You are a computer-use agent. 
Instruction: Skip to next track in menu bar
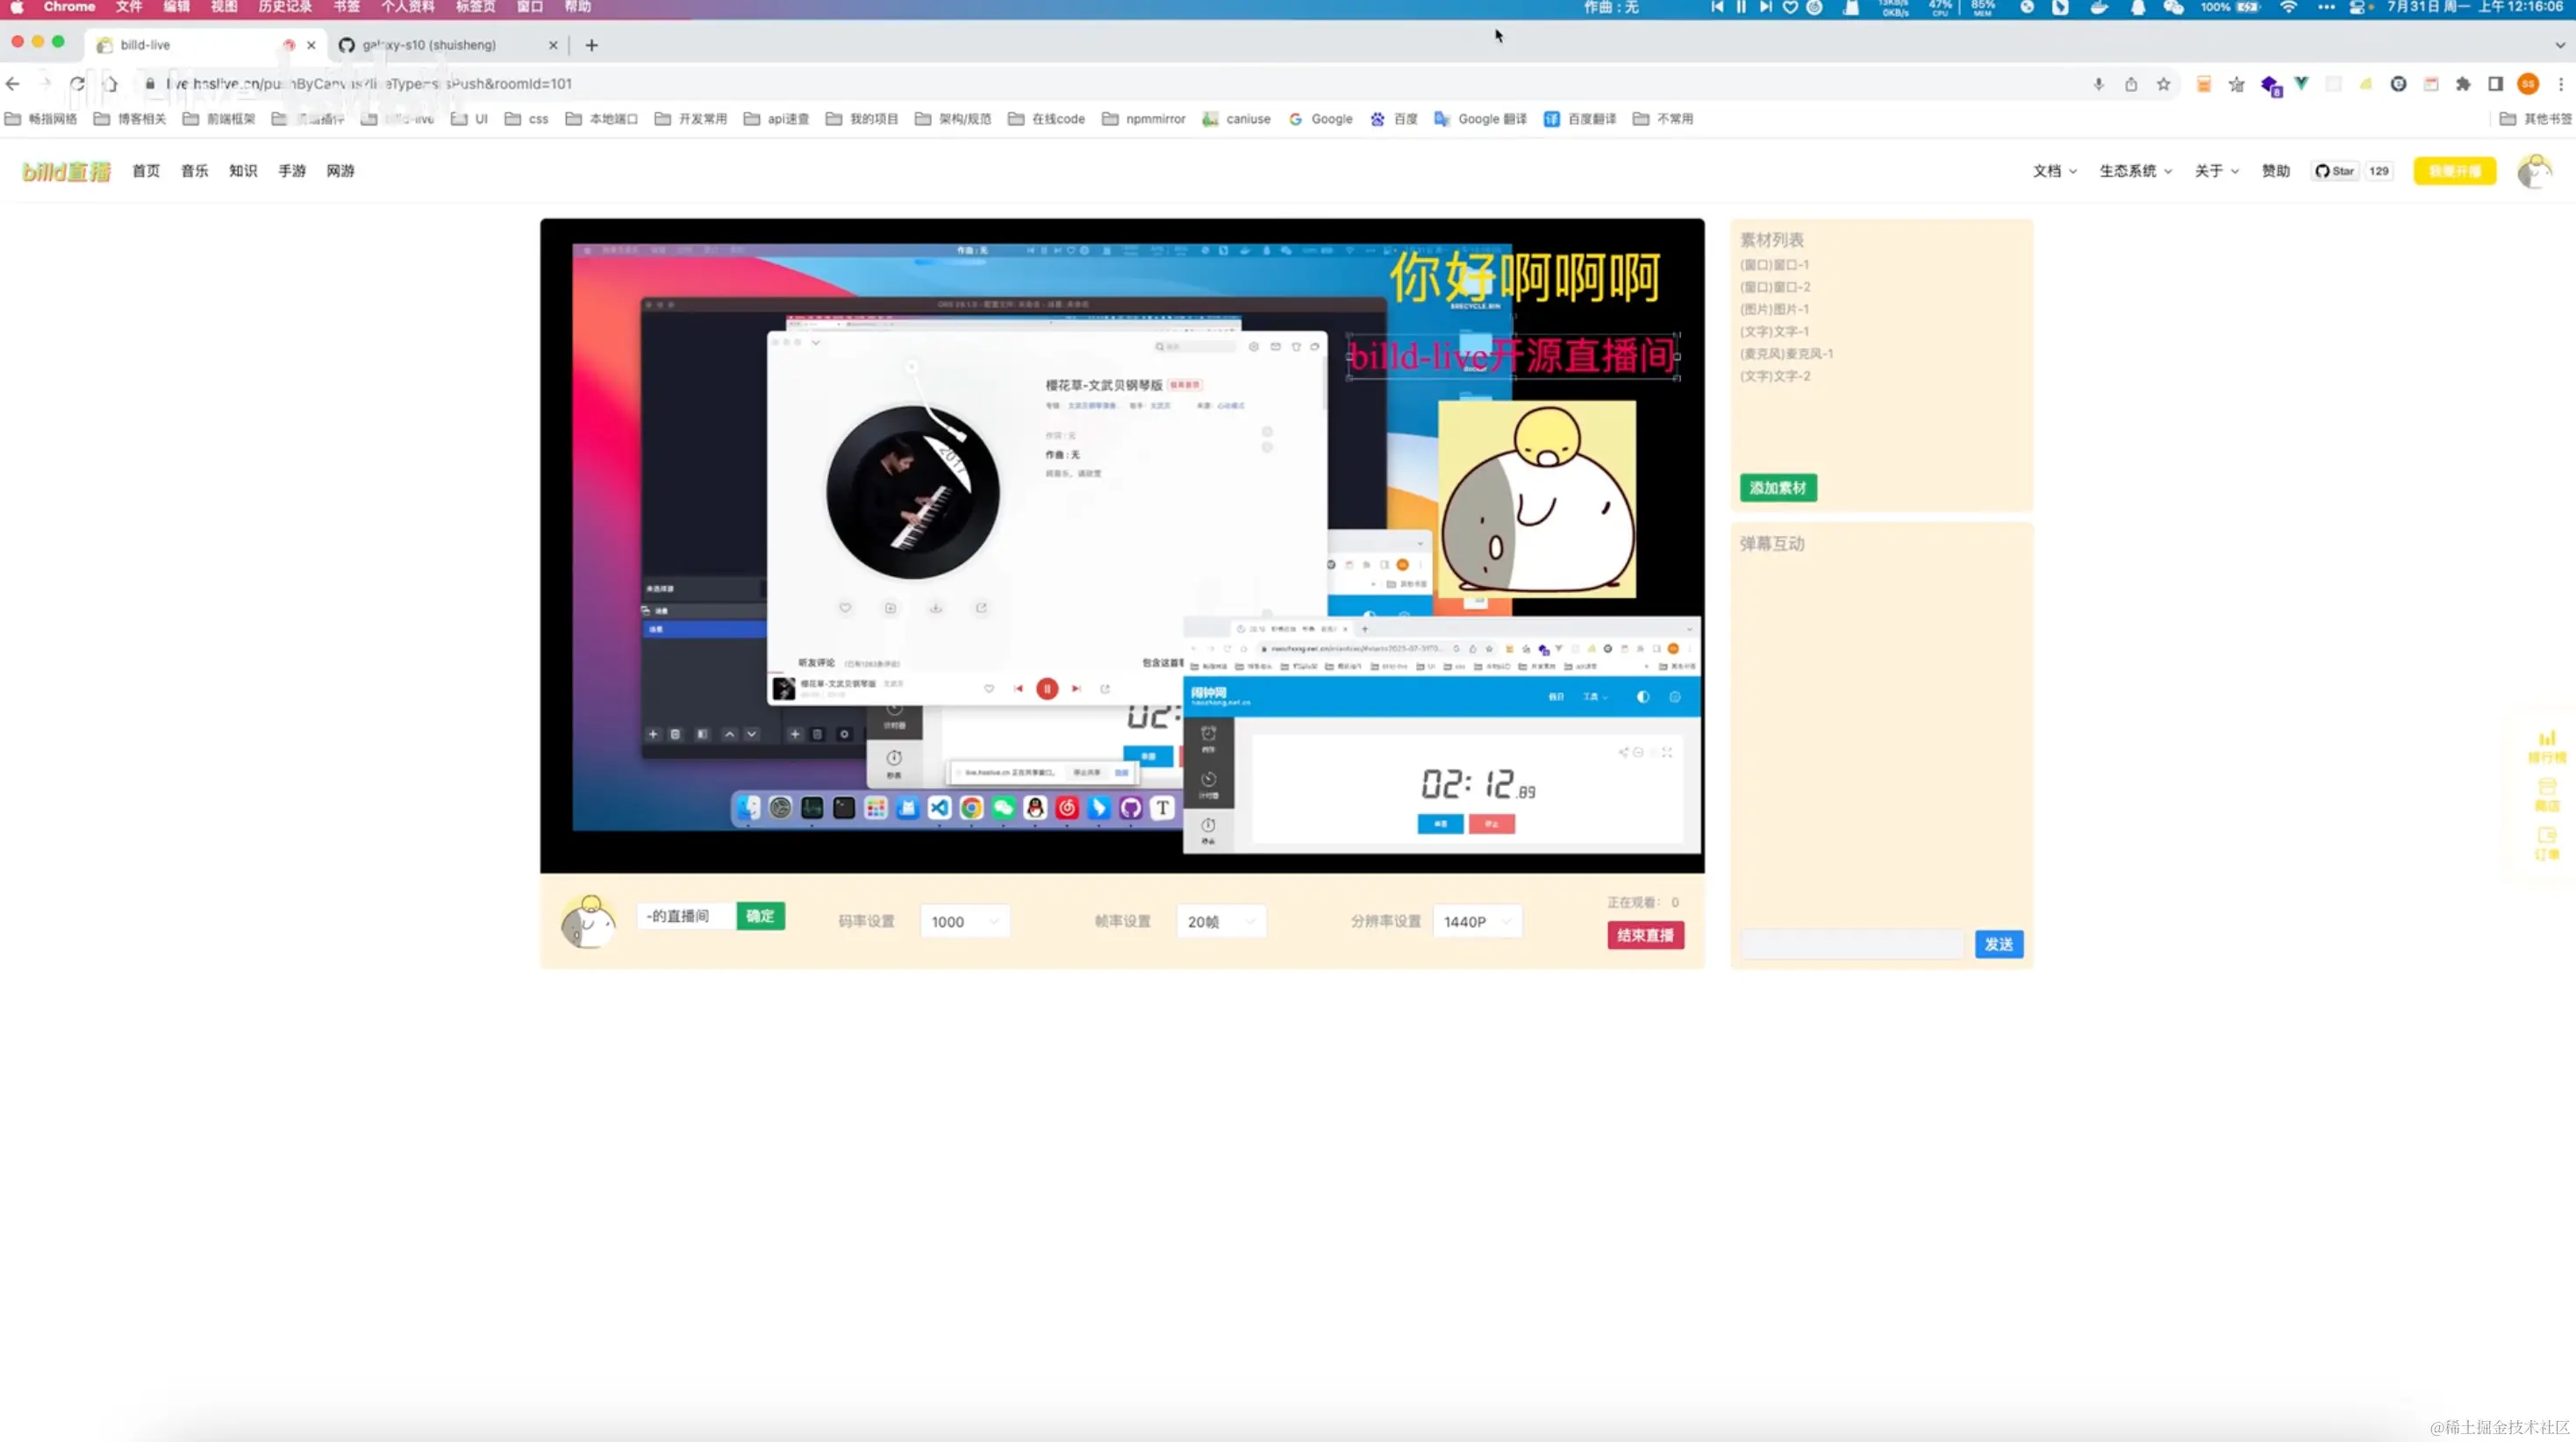point(1766,7)
